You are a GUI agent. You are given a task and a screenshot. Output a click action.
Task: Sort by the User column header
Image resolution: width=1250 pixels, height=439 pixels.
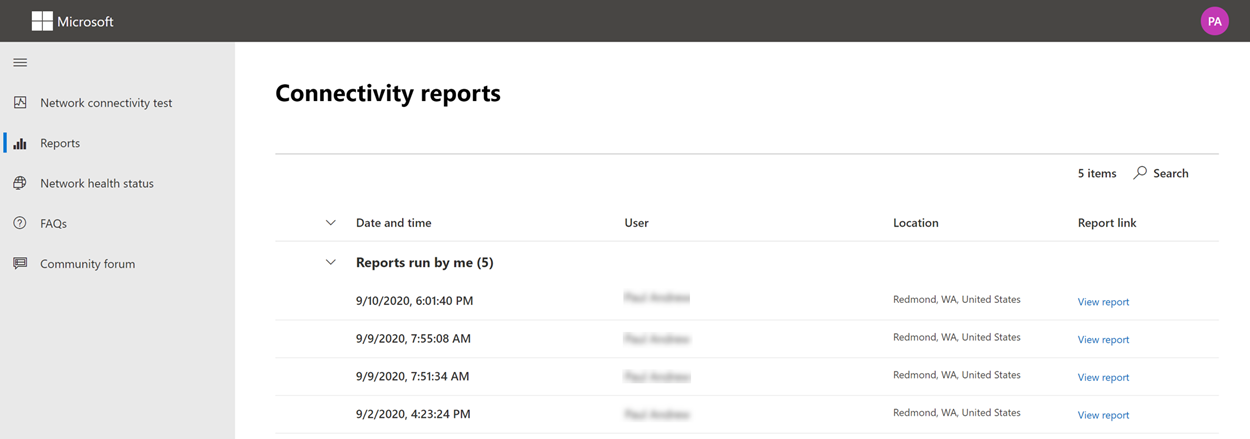[x=636, y=223]
